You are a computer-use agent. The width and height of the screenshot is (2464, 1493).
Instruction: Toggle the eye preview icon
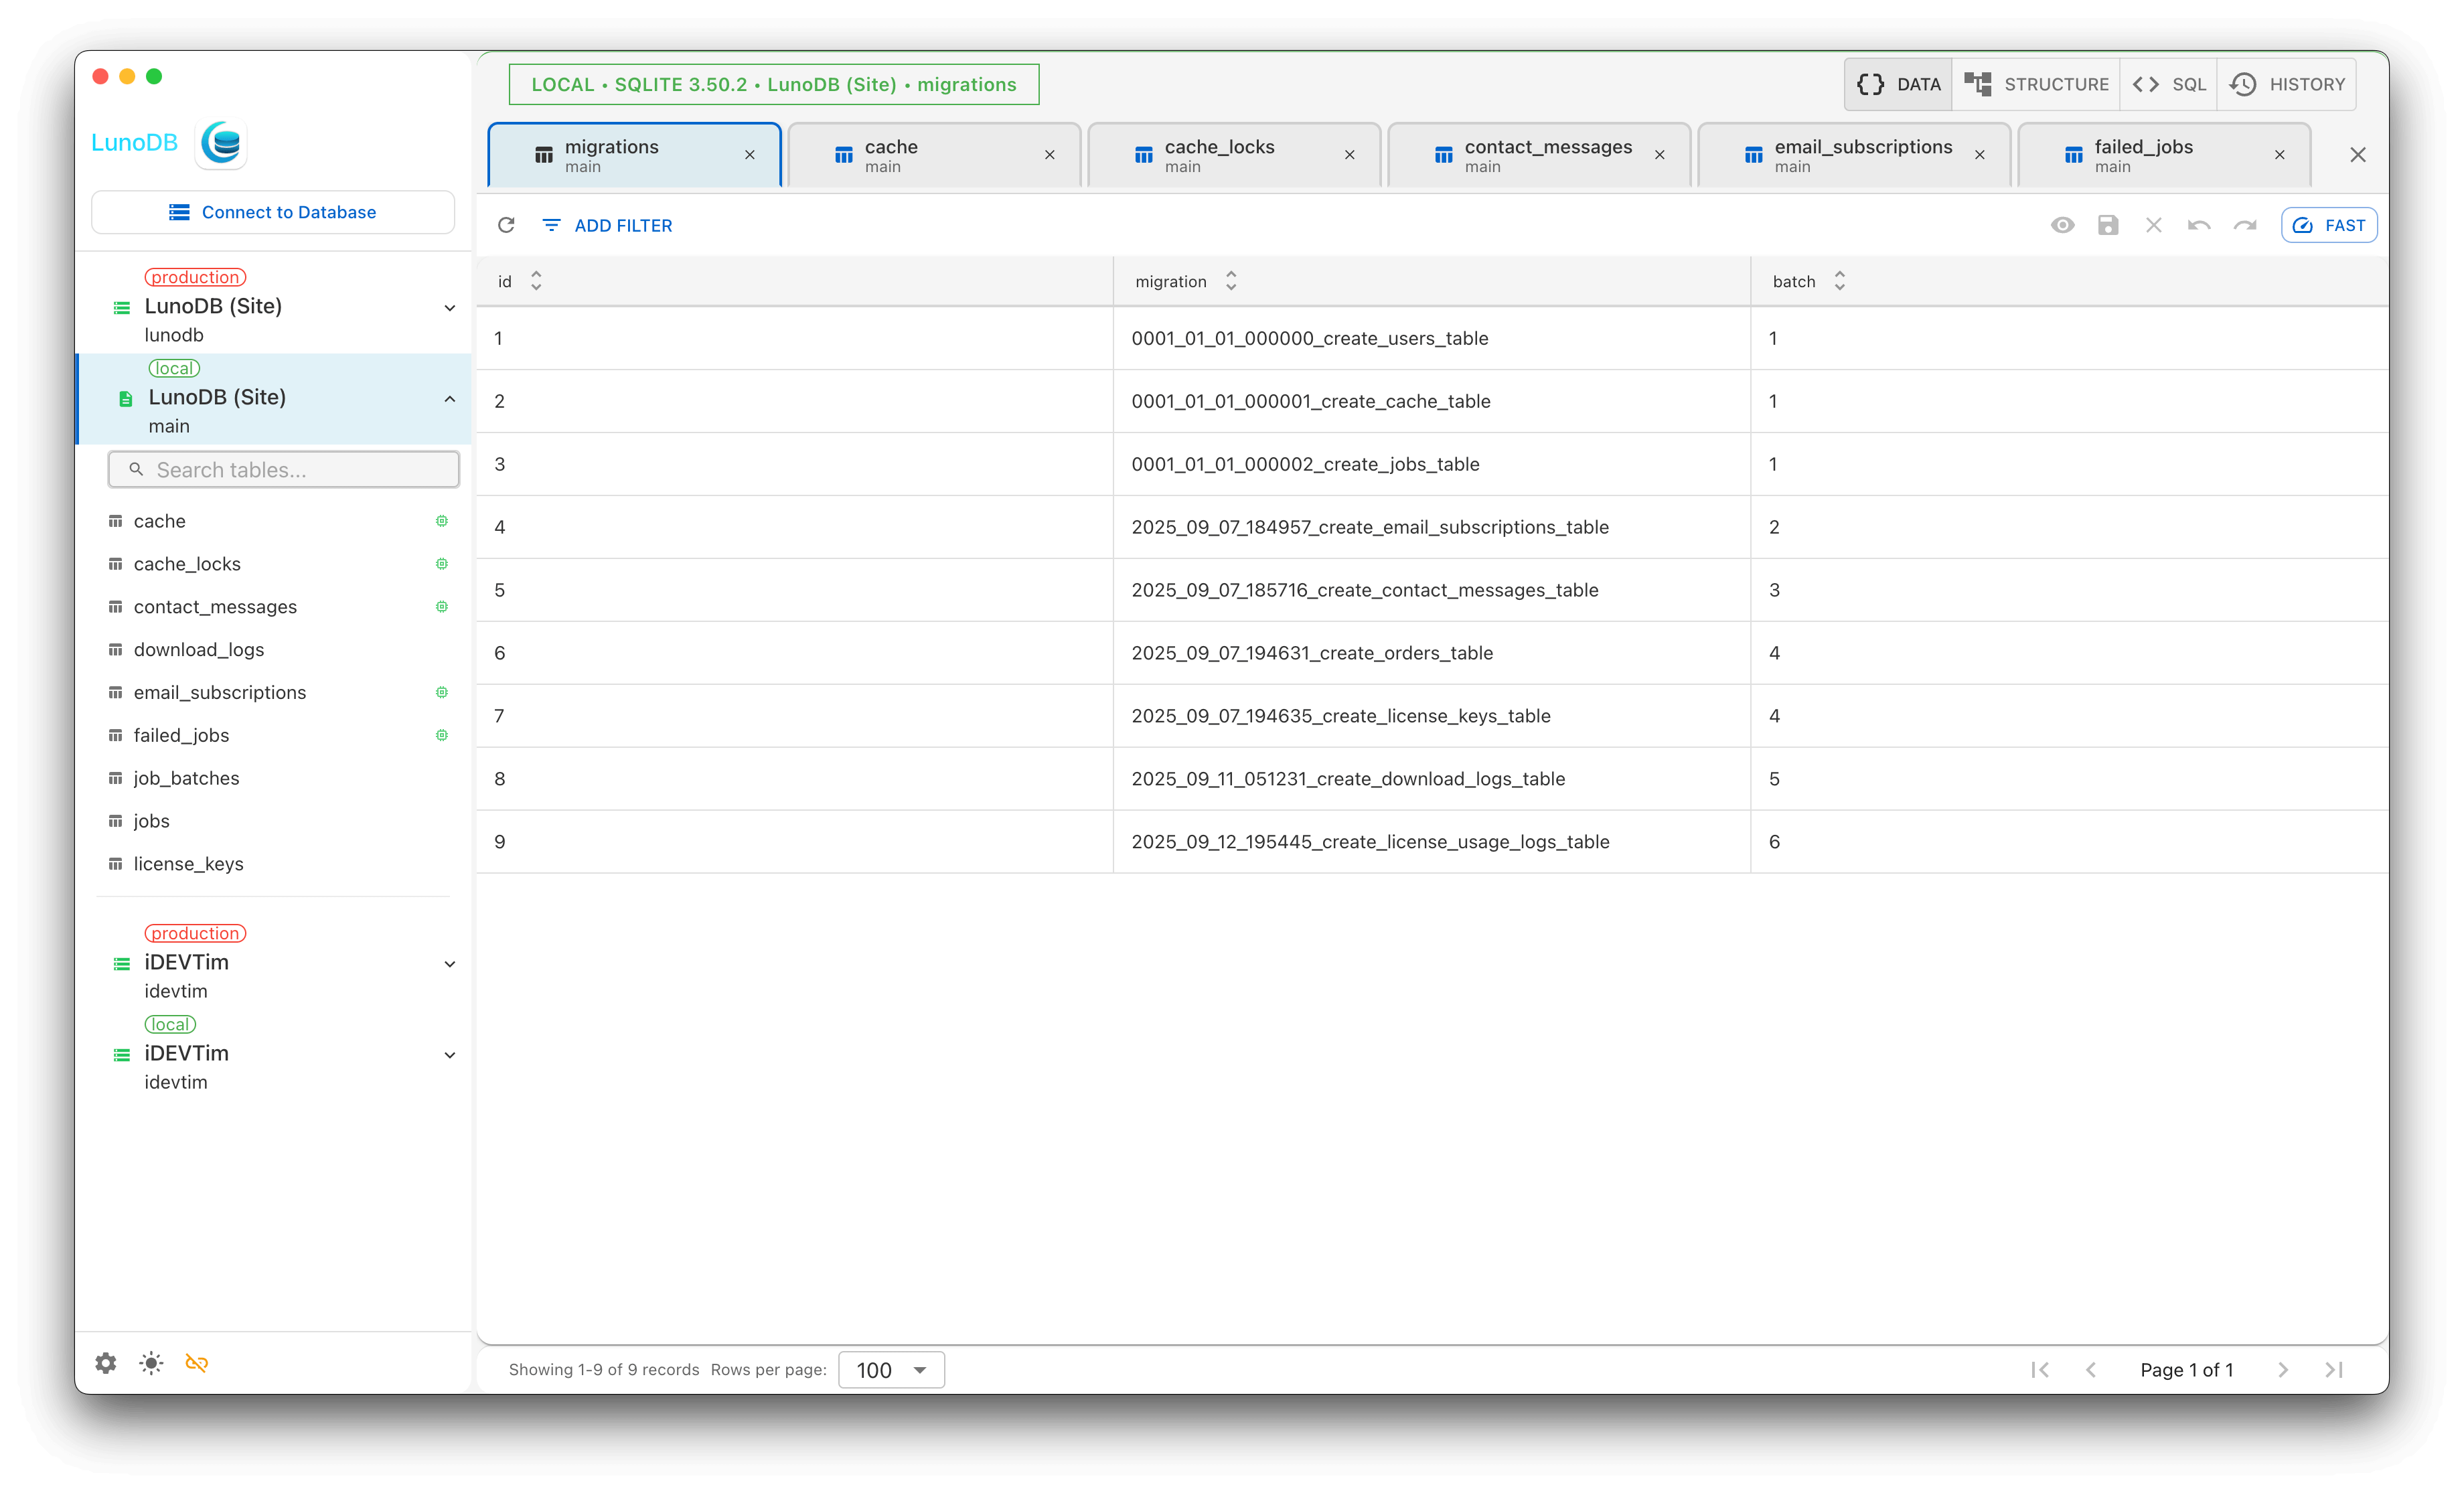[2062, 225]
